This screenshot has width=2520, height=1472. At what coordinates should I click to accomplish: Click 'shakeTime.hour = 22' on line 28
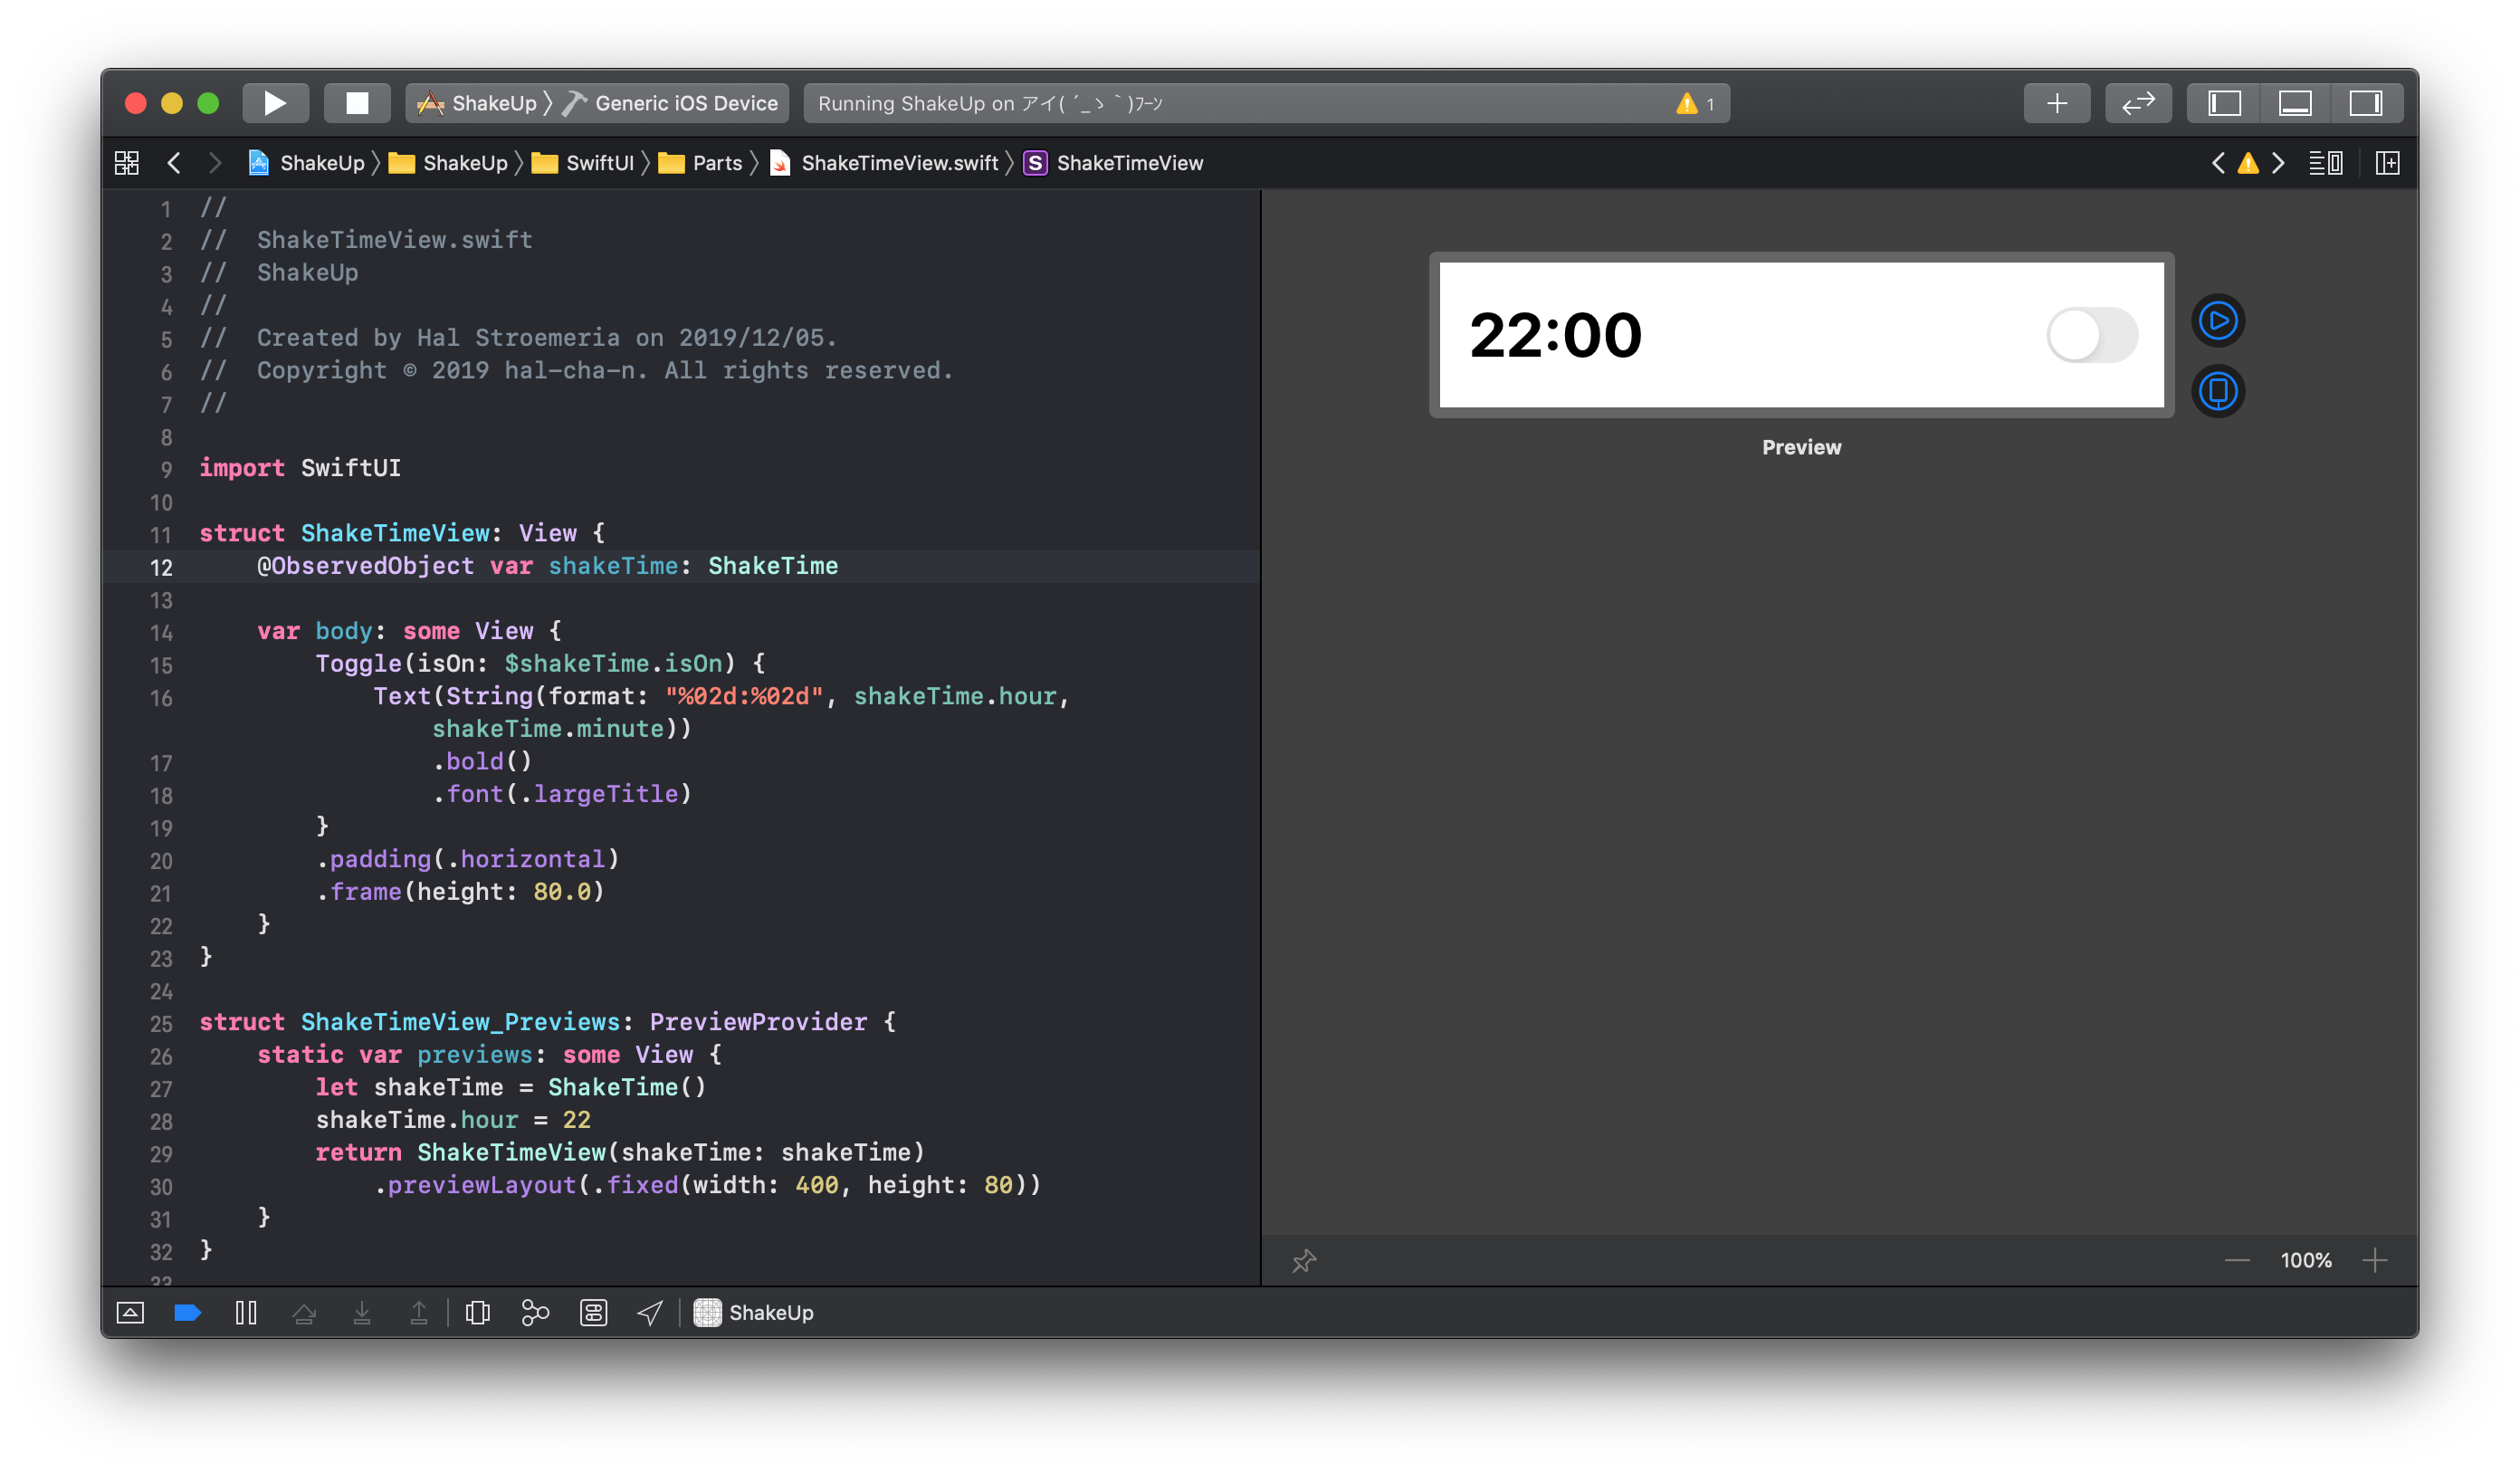(x=453, y=1120)
